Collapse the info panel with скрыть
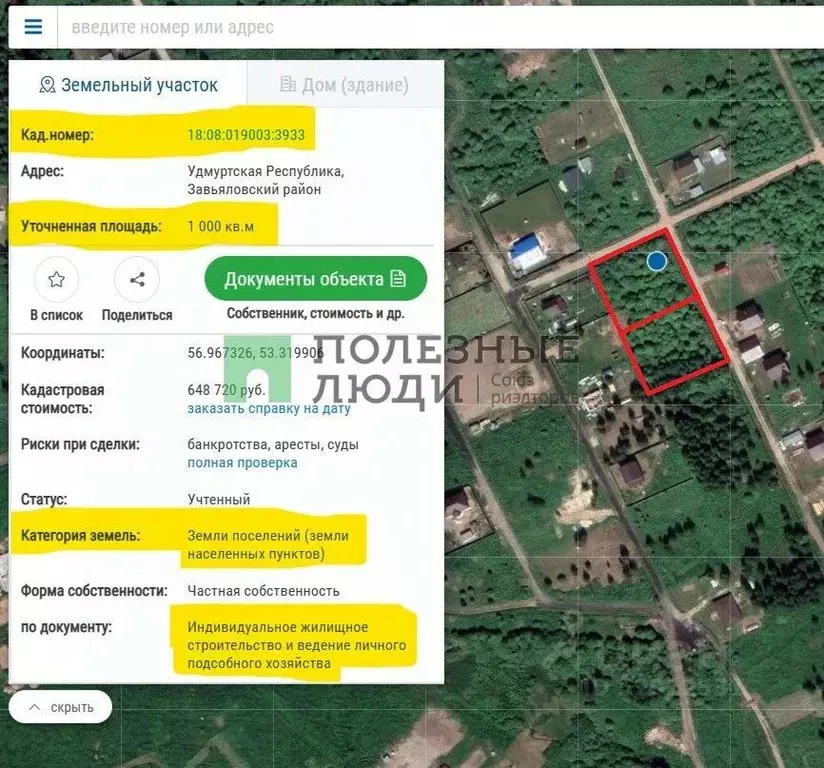Screen dimensions: 824x768 coord(61,708)
